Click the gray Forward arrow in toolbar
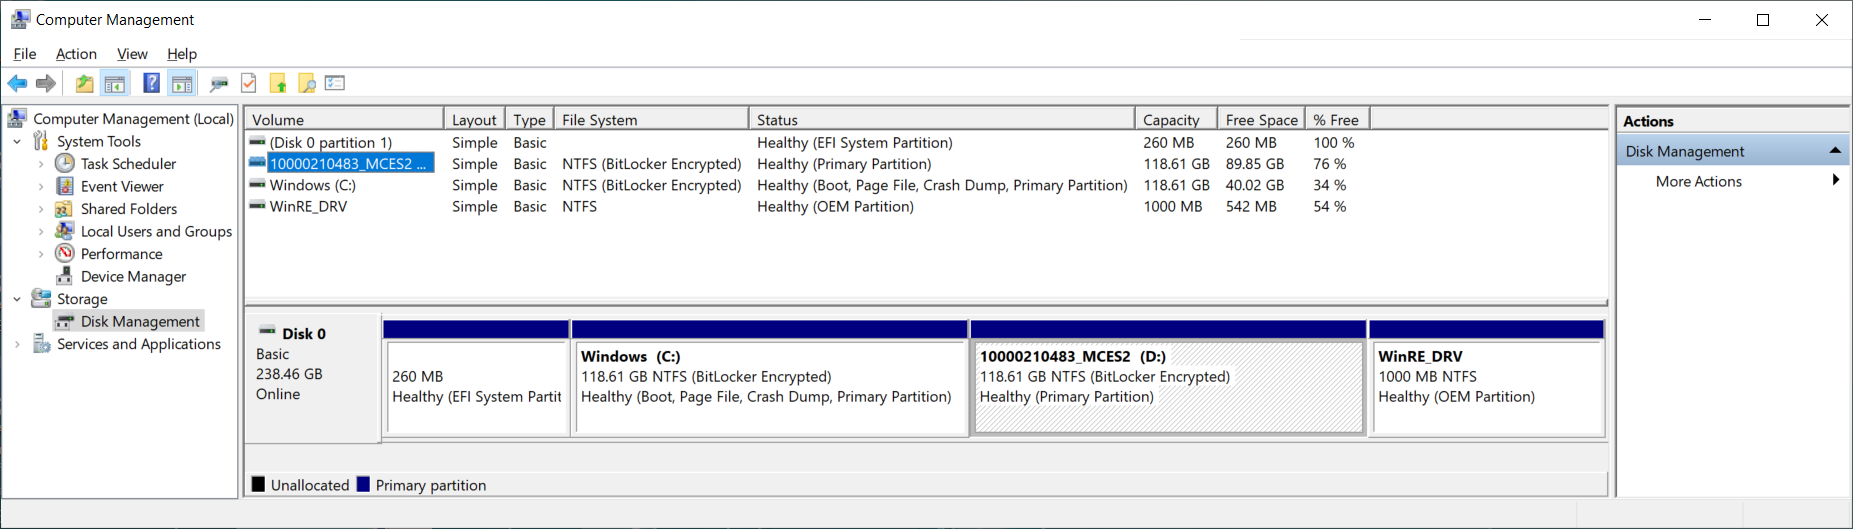 point(46,83)
